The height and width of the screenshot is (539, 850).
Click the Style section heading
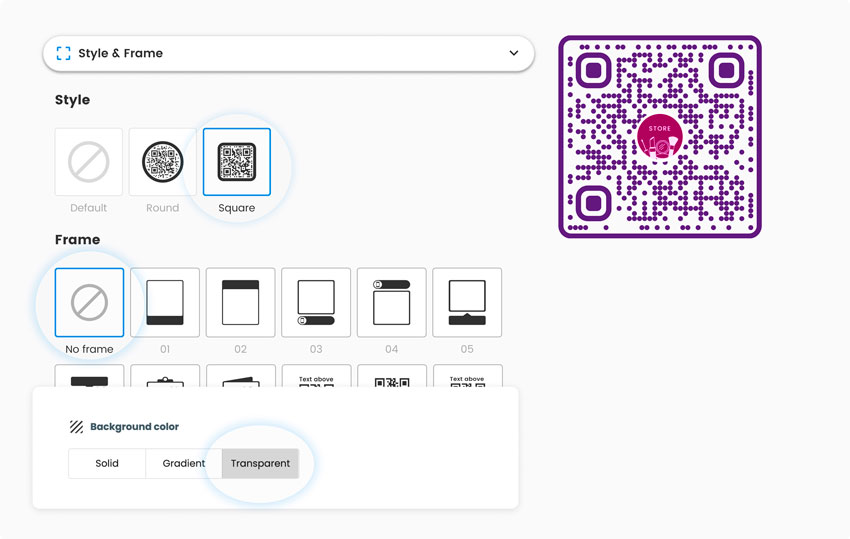point(72,100)
